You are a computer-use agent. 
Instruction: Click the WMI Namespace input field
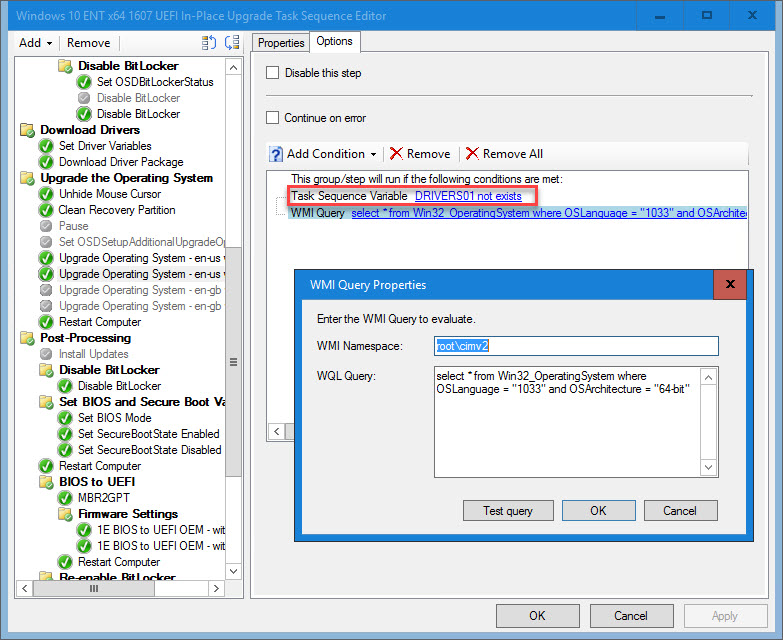tap(576, 346)
